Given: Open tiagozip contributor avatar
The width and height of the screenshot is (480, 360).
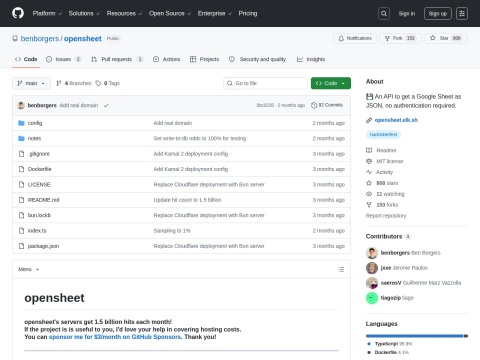Looking at the screenshot, I should [372, 298].
